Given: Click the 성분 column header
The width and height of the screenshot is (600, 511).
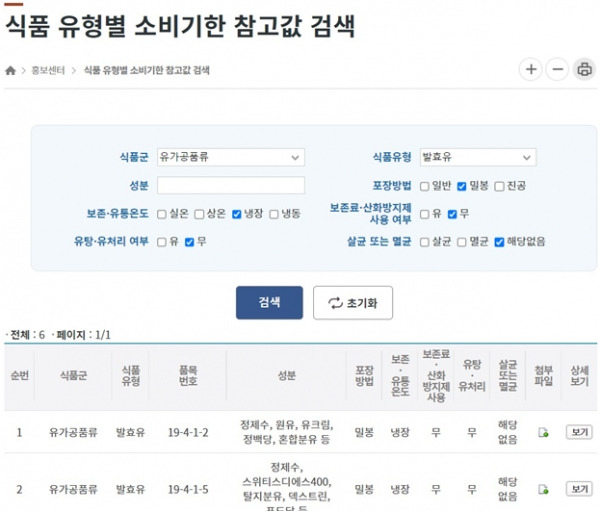Looking at the screenshot, I should click(x=286, y=375).
